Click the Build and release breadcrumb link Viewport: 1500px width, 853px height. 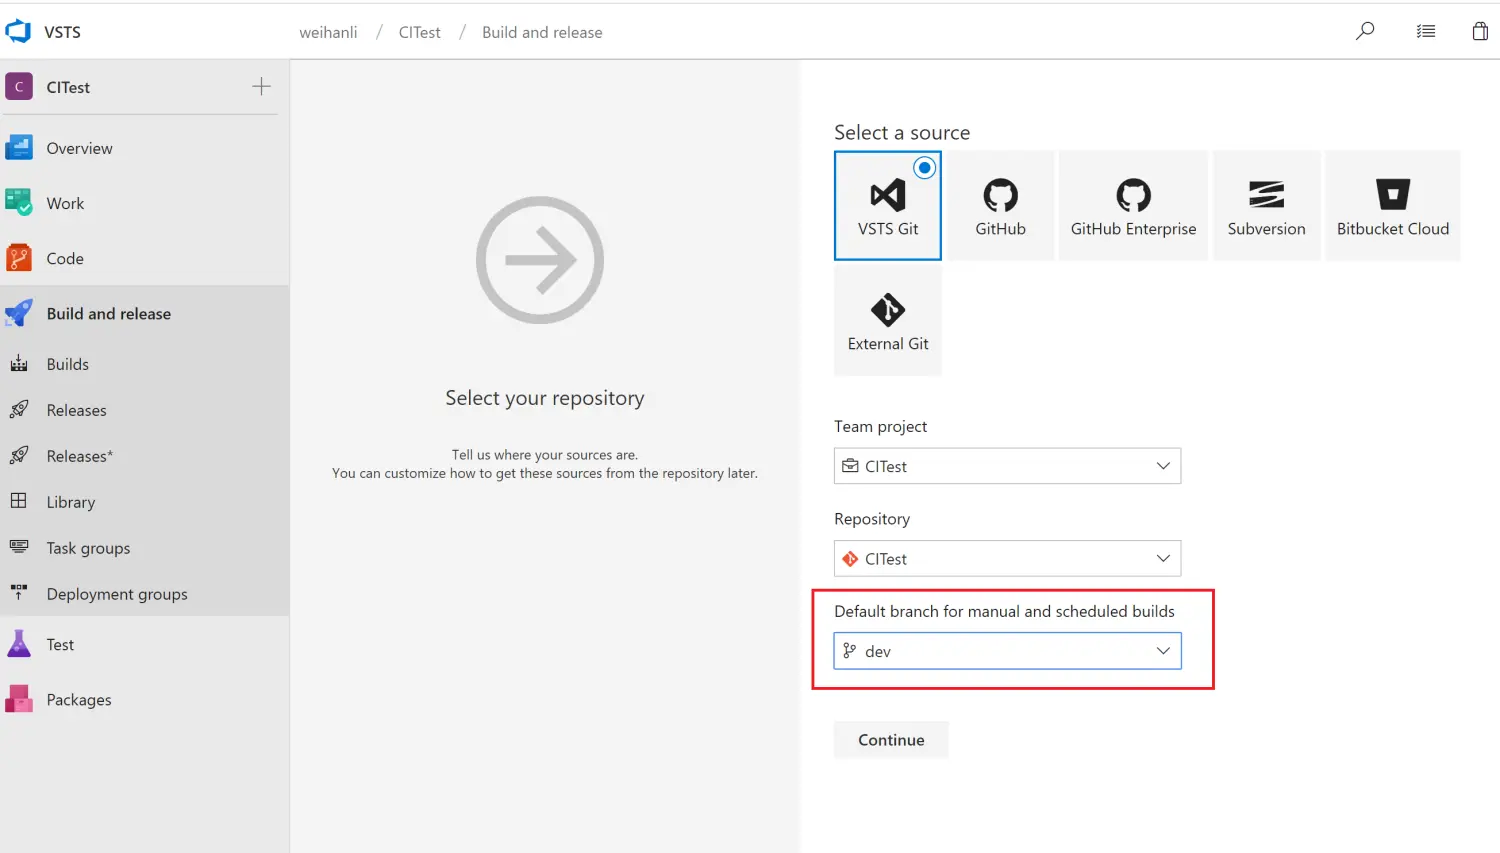[x=542, y=32]
